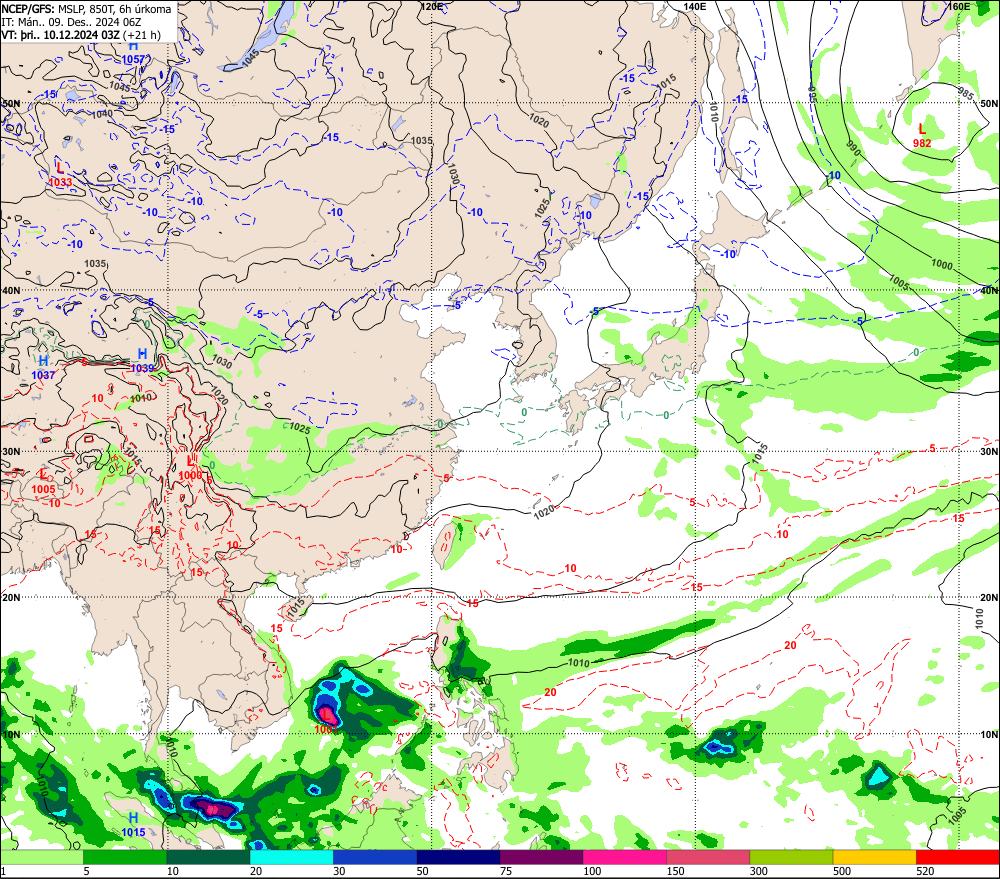This screenshot has height=879, width=1000.
Task: Click the 160E longitude label
Action: click(959, 6)
